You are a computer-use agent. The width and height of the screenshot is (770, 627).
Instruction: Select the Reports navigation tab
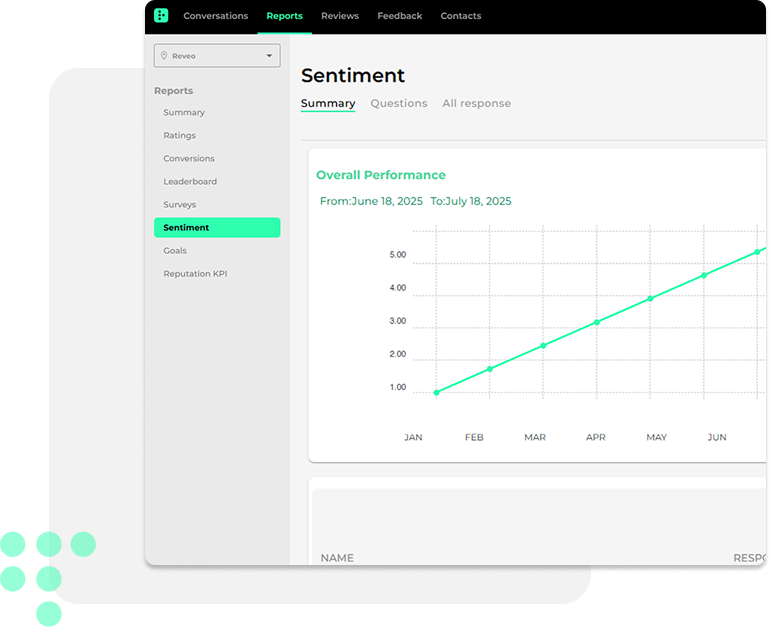284,16
